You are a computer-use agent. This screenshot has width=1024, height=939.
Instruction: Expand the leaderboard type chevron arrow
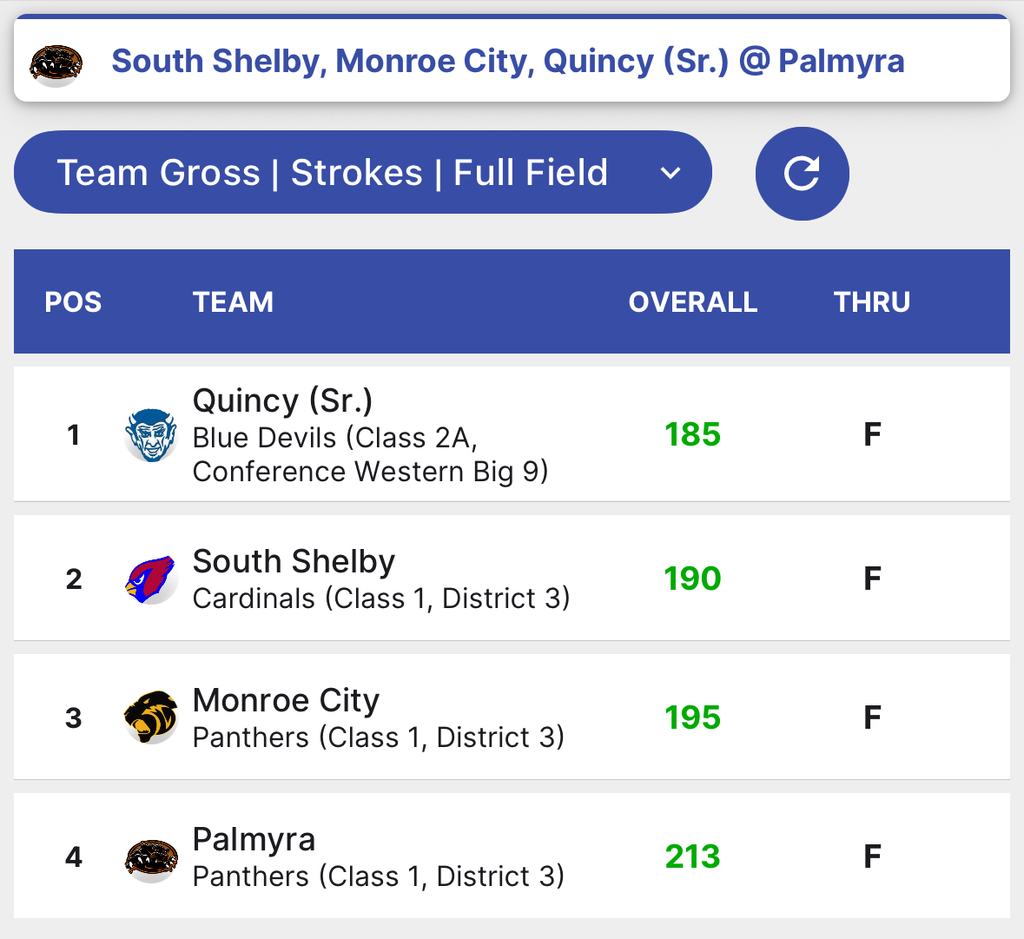(x=671, y=173)
